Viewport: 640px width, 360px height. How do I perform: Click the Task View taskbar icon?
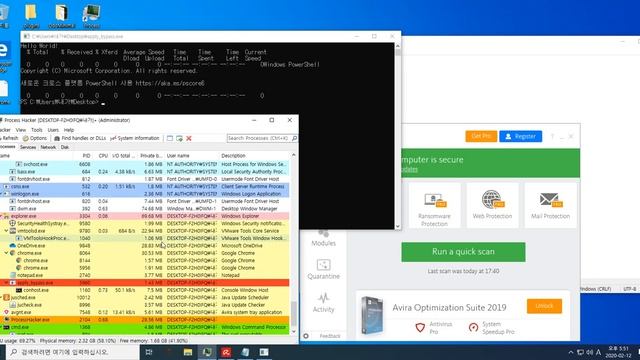tap(149, 352)
